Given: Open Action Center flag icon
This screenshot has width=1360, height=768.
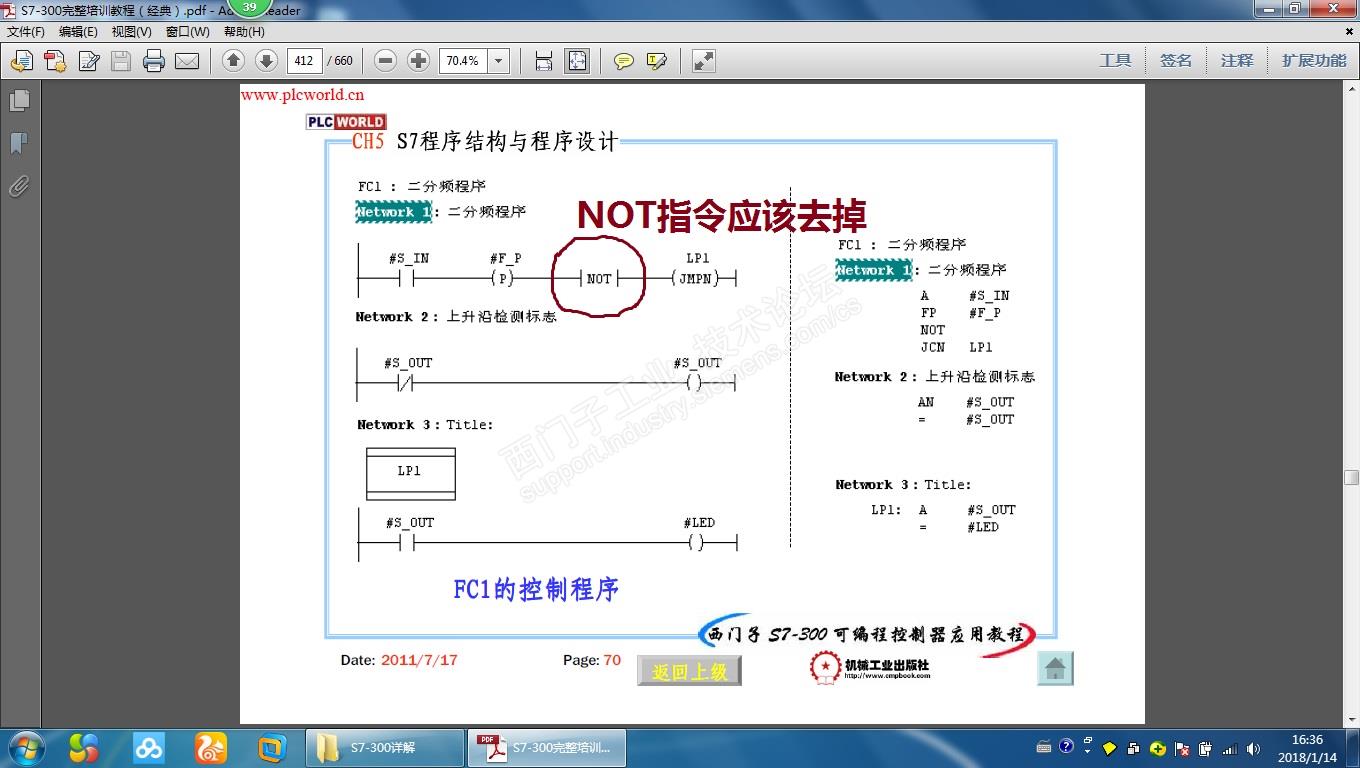Looking at the screenshot, I should pos(1181,748).
